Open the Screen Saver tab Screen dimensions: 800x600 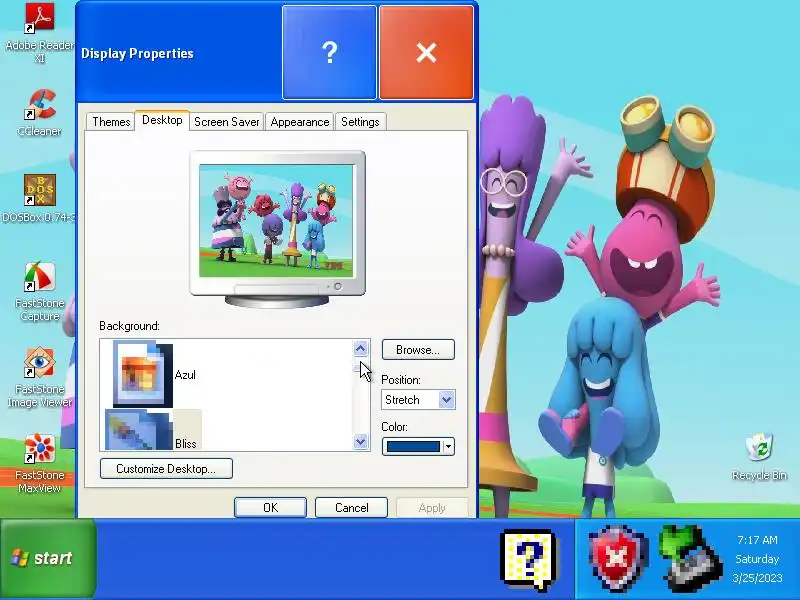(227, 122)
